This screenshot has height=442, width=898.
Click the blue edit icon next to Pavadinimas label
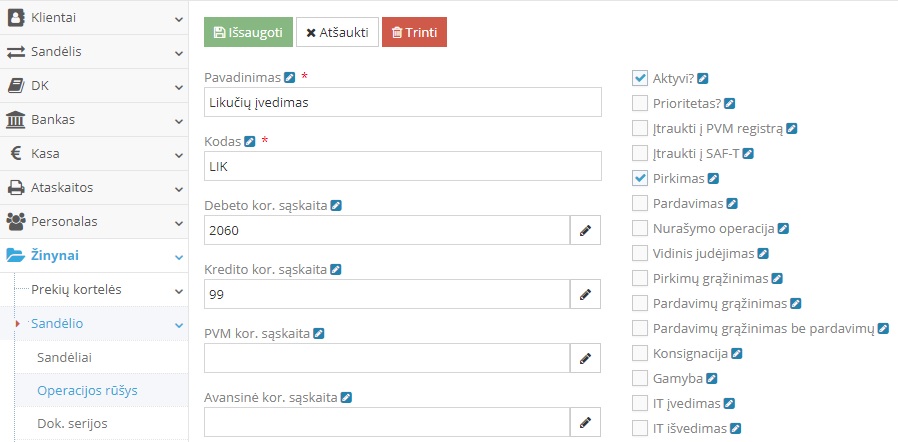pos(290,77)
